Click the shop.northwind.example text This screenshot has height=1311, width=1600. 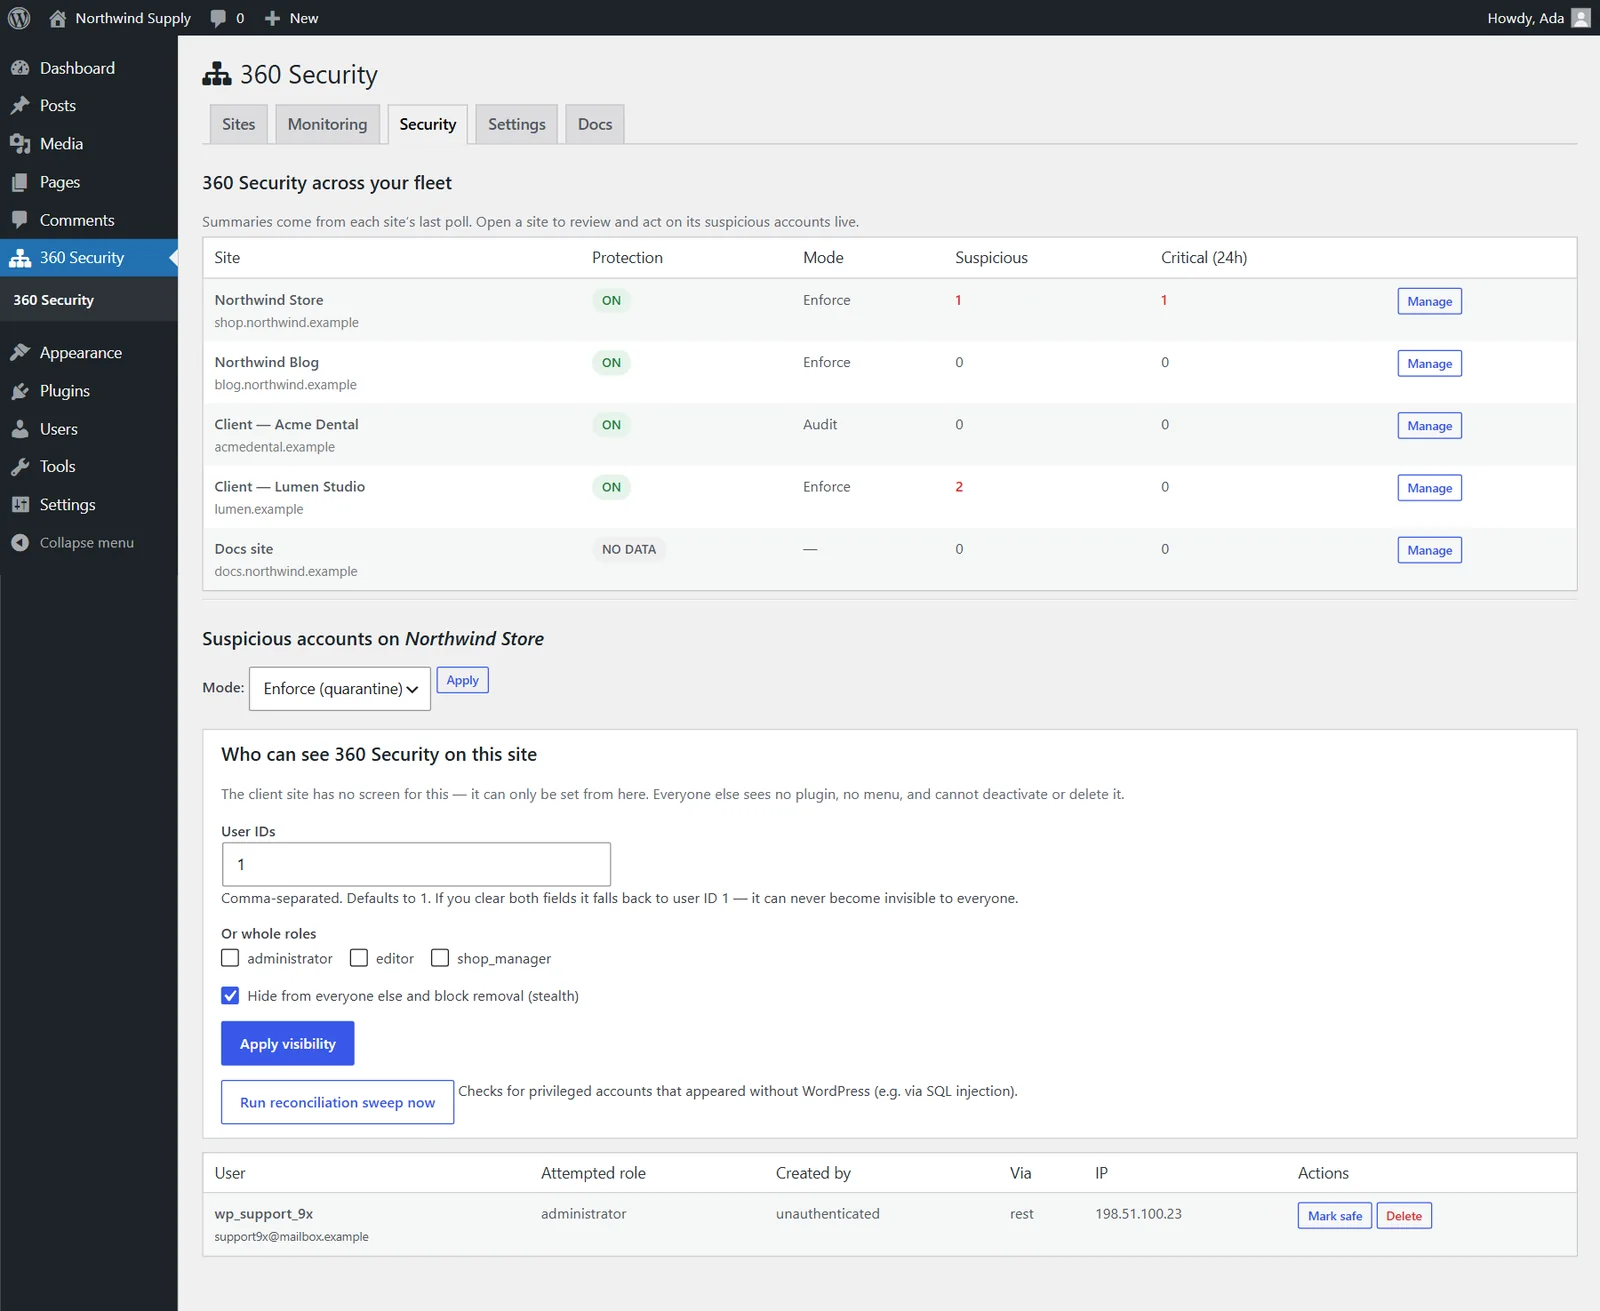click(x=286, y=323)
